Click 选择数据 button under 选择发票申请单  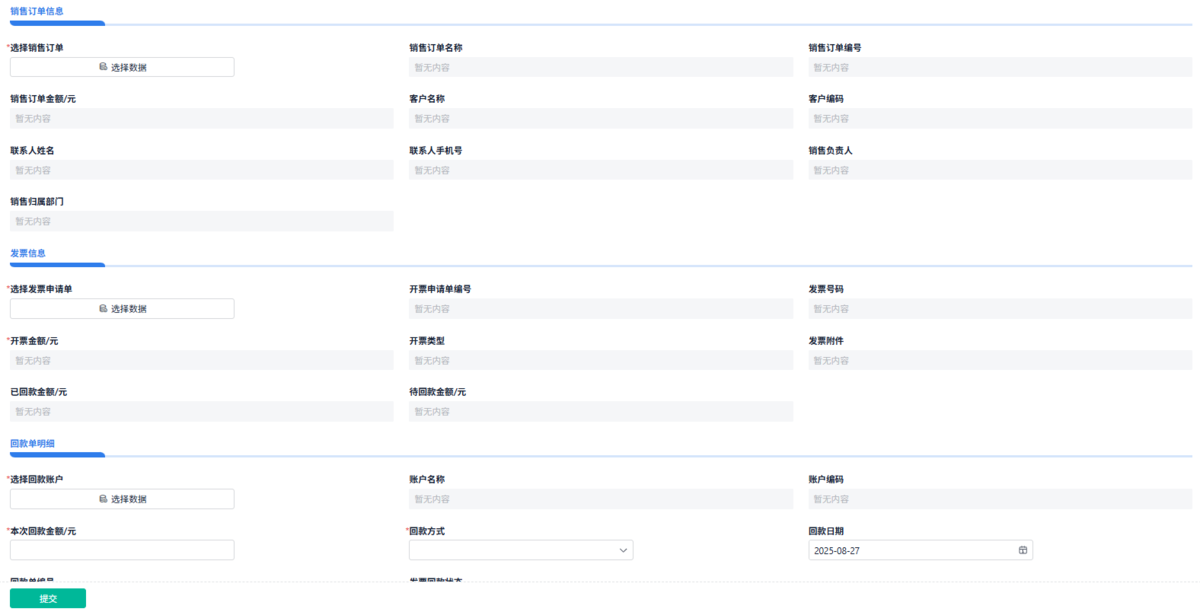tap(122, 309)
